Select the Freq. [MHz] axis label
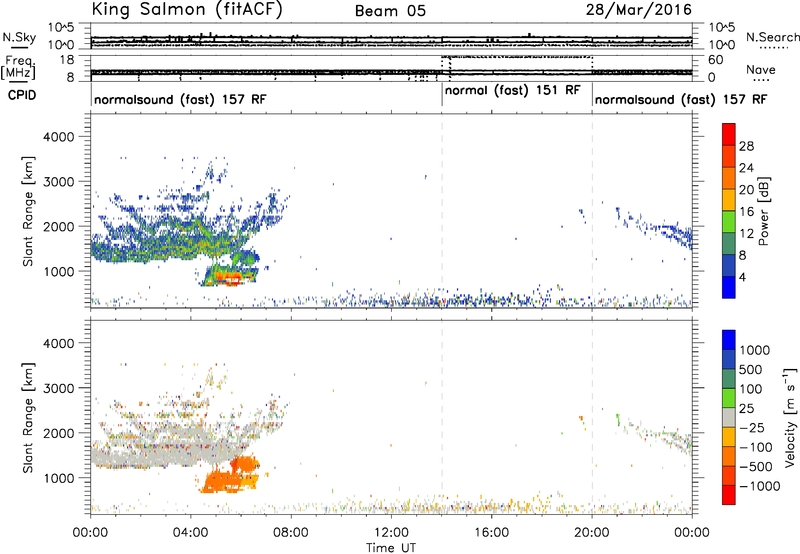The height and width of the screenshot is (554, 800). click(x=20, y=67)
